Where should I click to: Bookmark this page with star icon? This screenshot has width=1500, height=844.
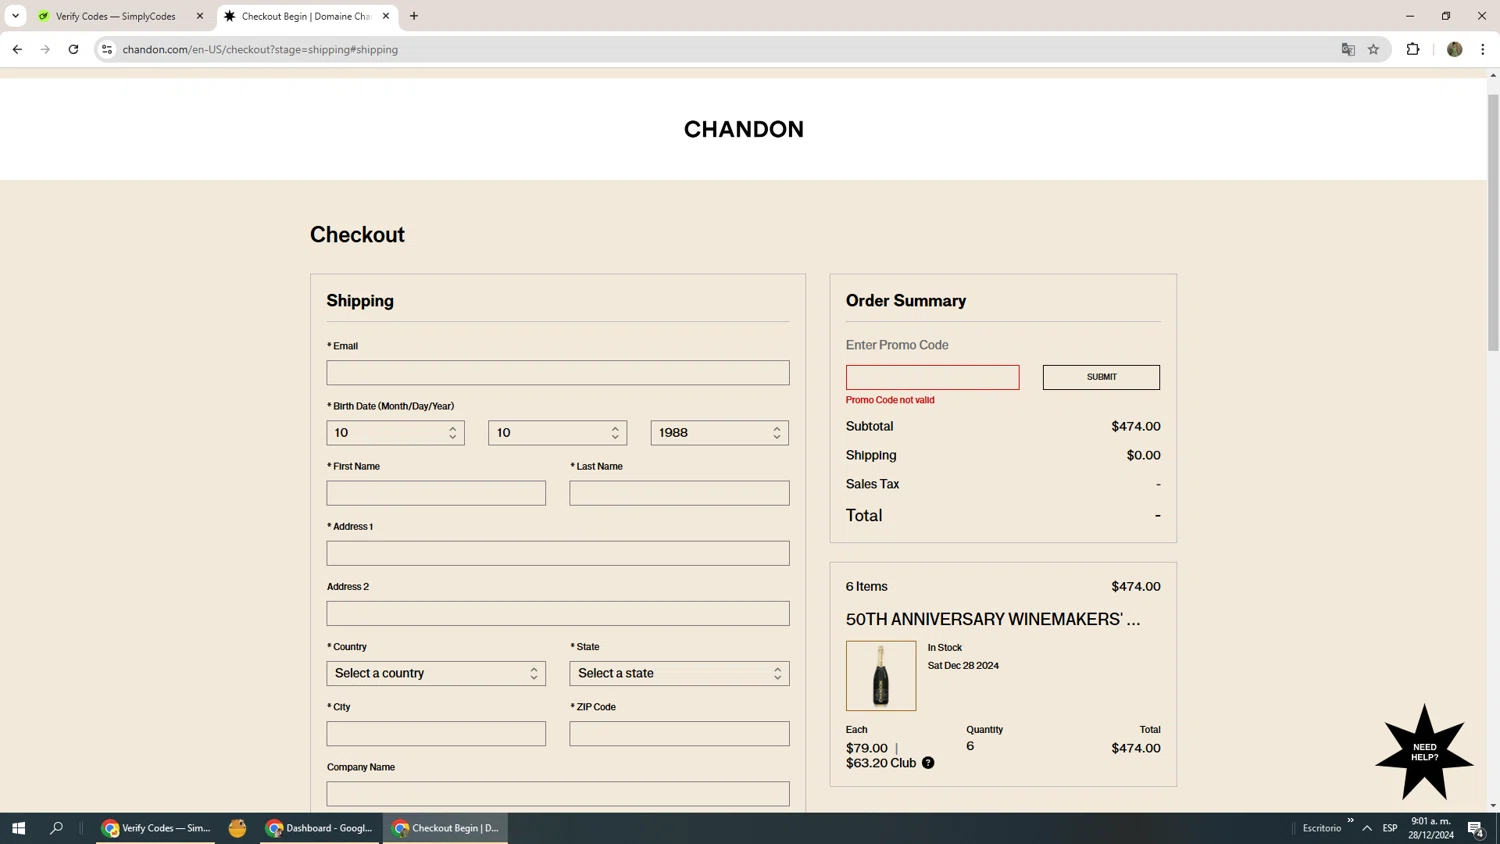click(1373, 49)
